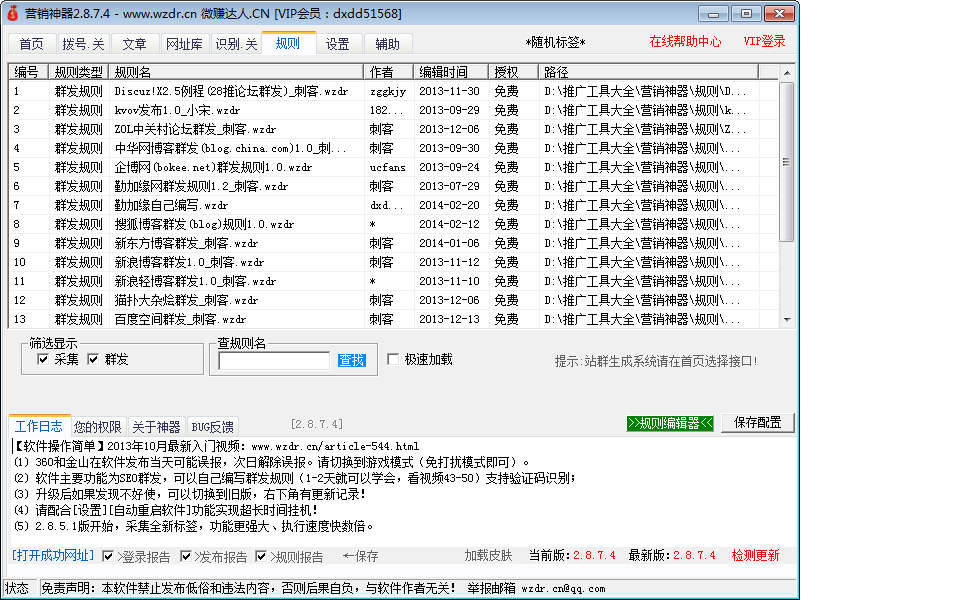Click the 识别.关 recognition icon
Screen dimensions: 960x600
[235, 43]
